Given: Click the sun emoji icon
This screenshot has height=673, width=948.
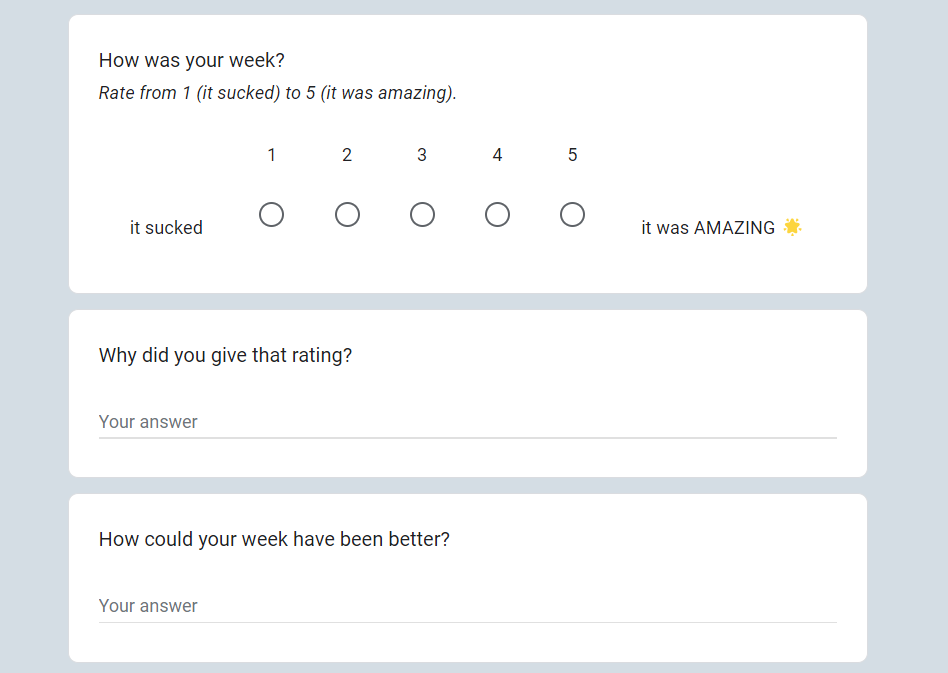Looking at the screenshot, I should click(792, 227).
